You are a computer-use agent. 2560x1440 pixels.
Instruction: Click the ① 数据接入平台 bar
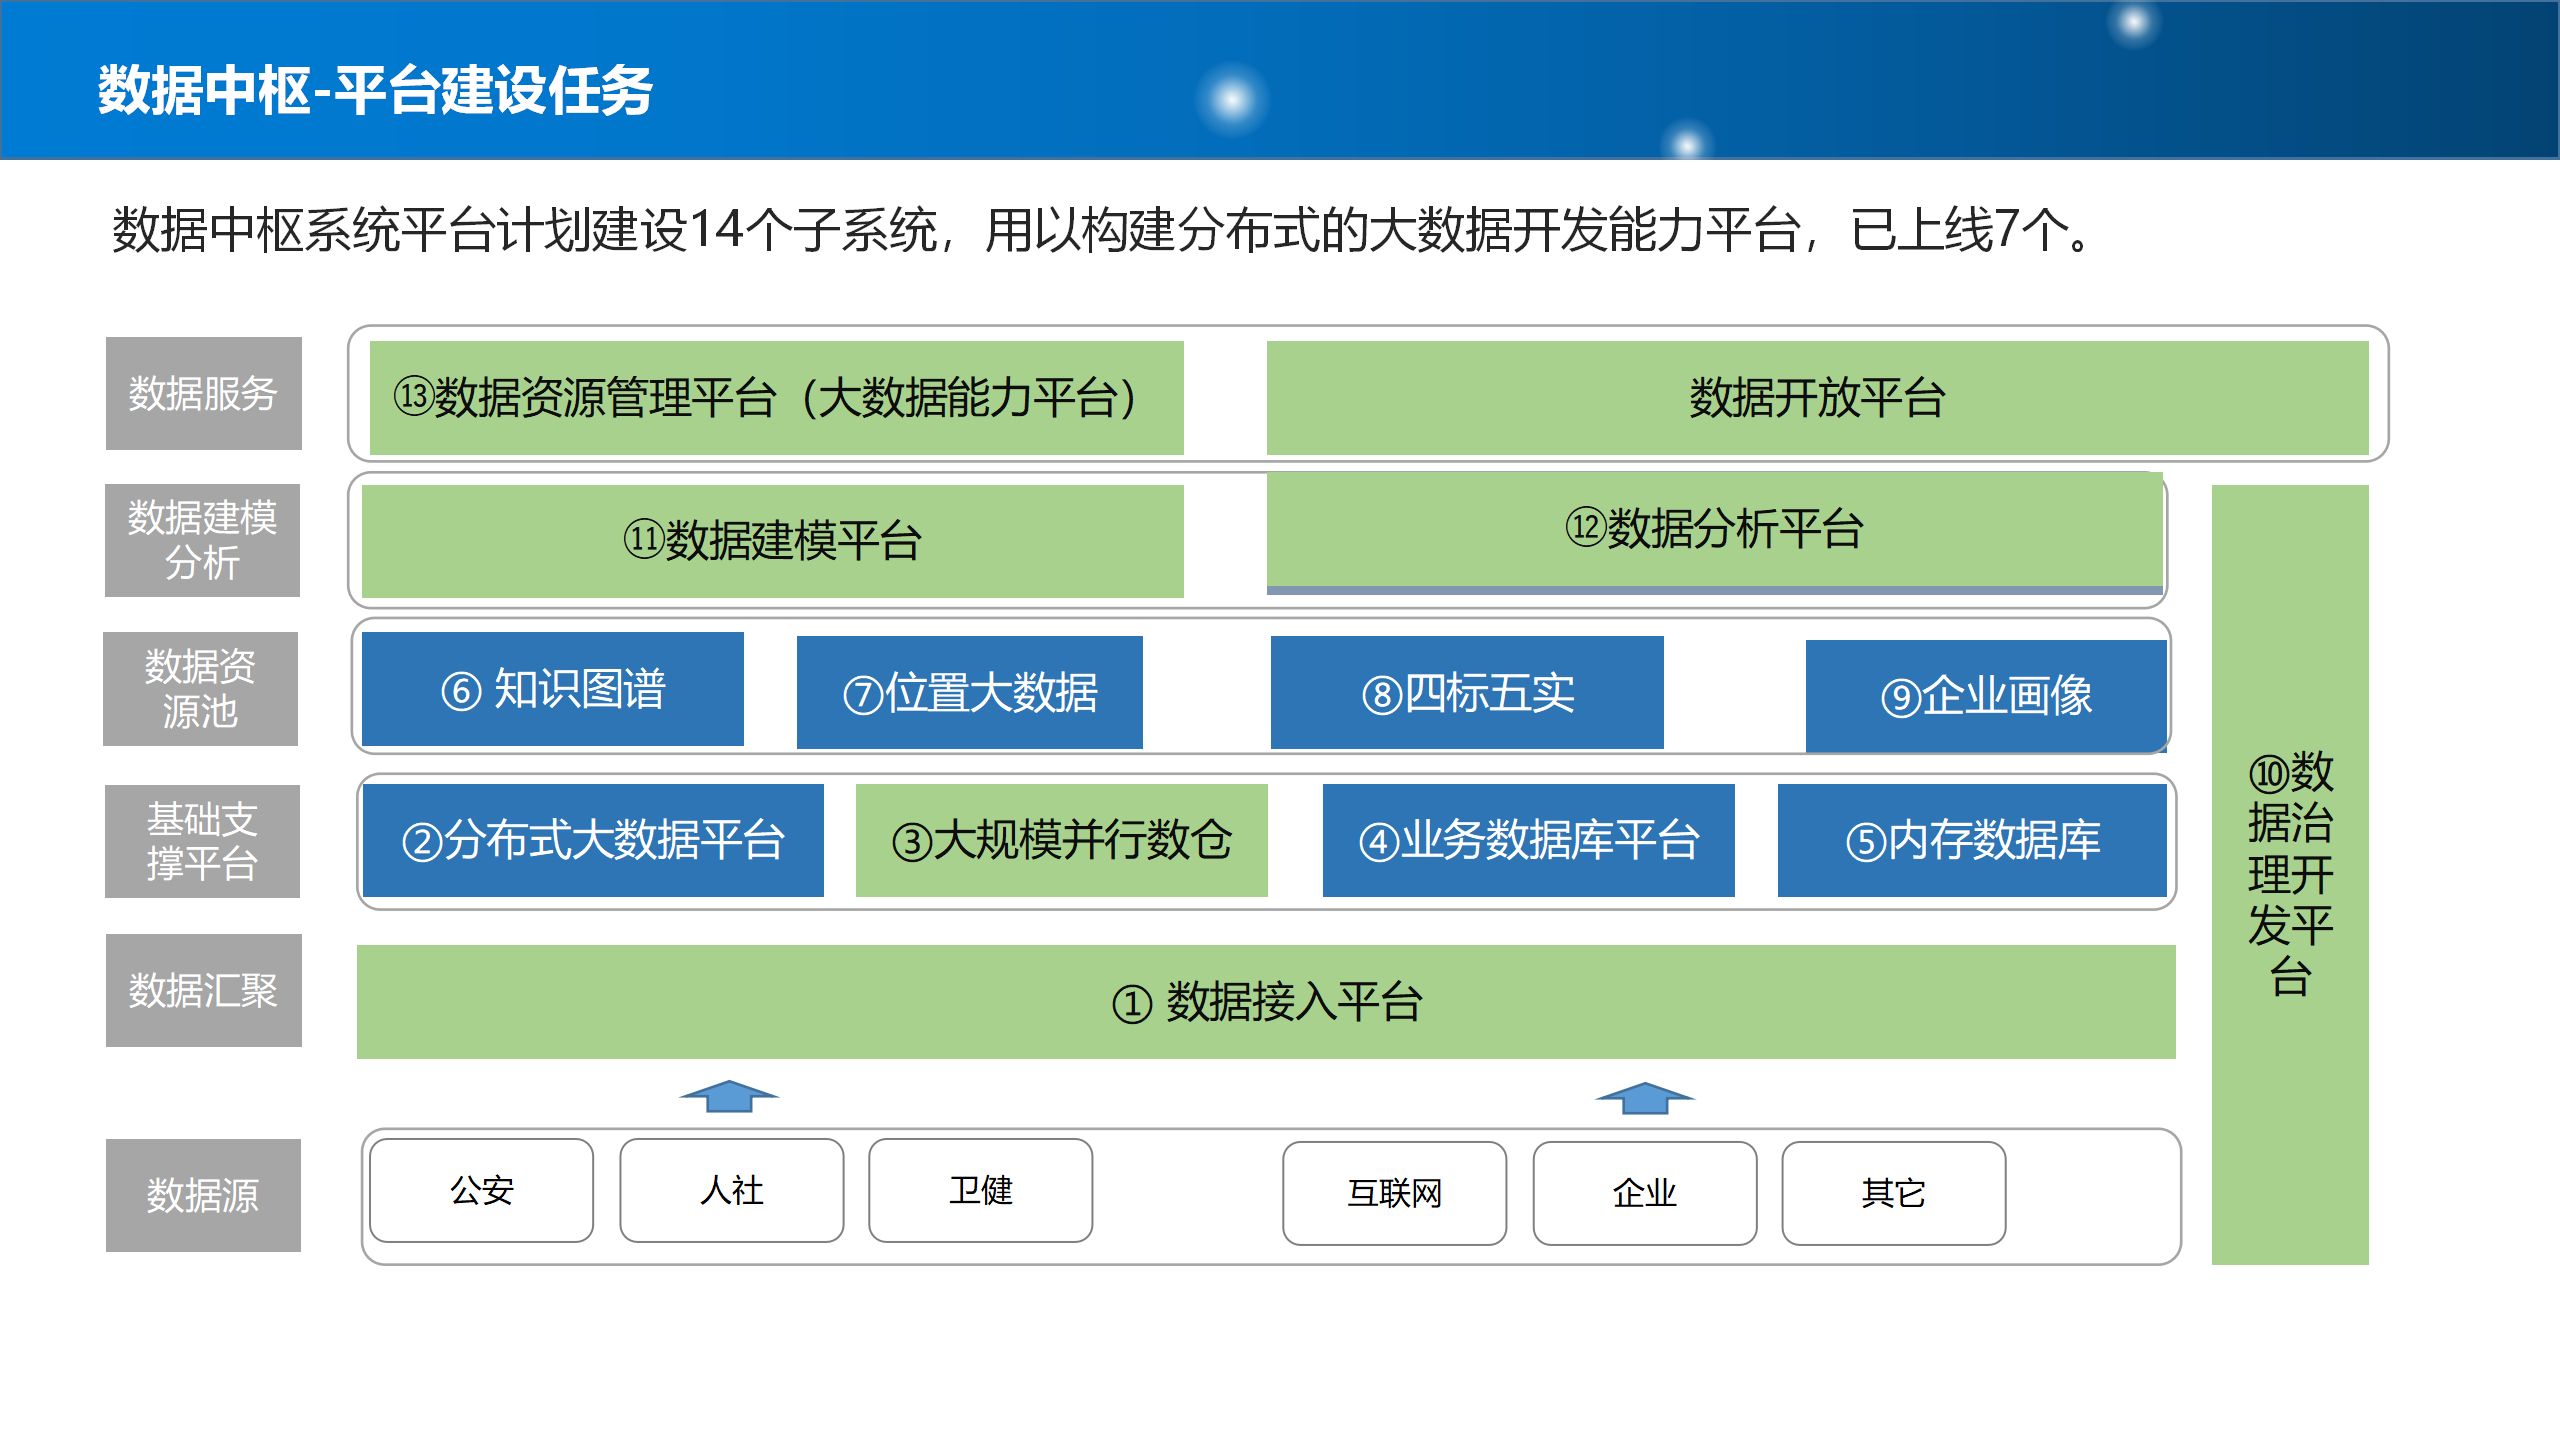(1266, 1002)
